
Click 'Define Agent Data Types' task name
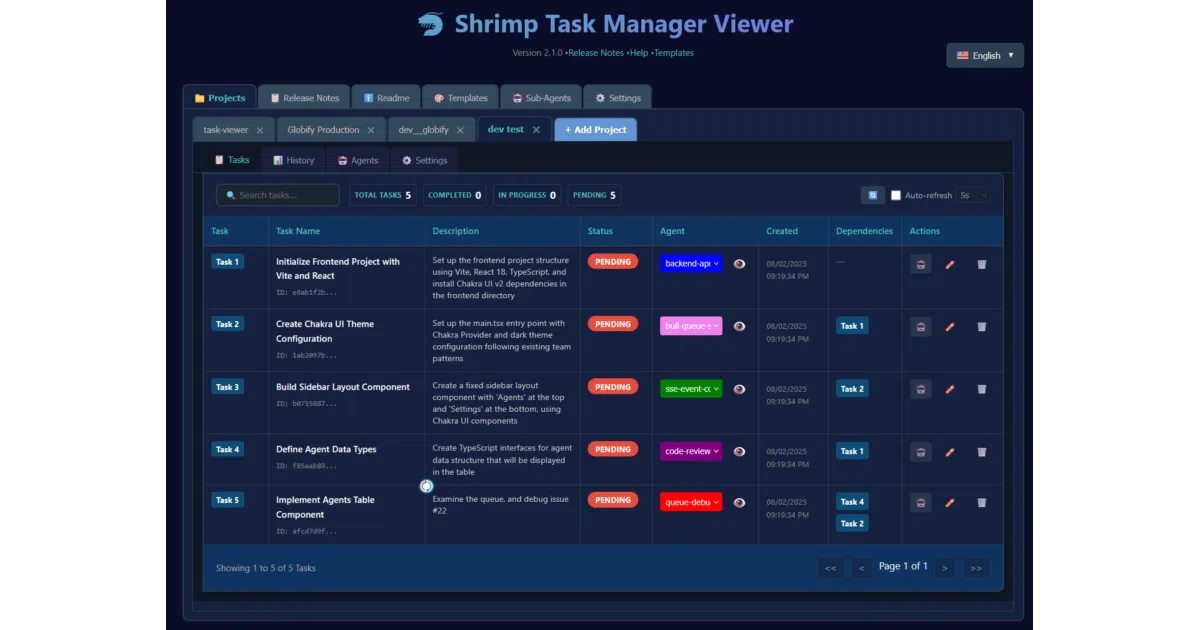point(326,450)
